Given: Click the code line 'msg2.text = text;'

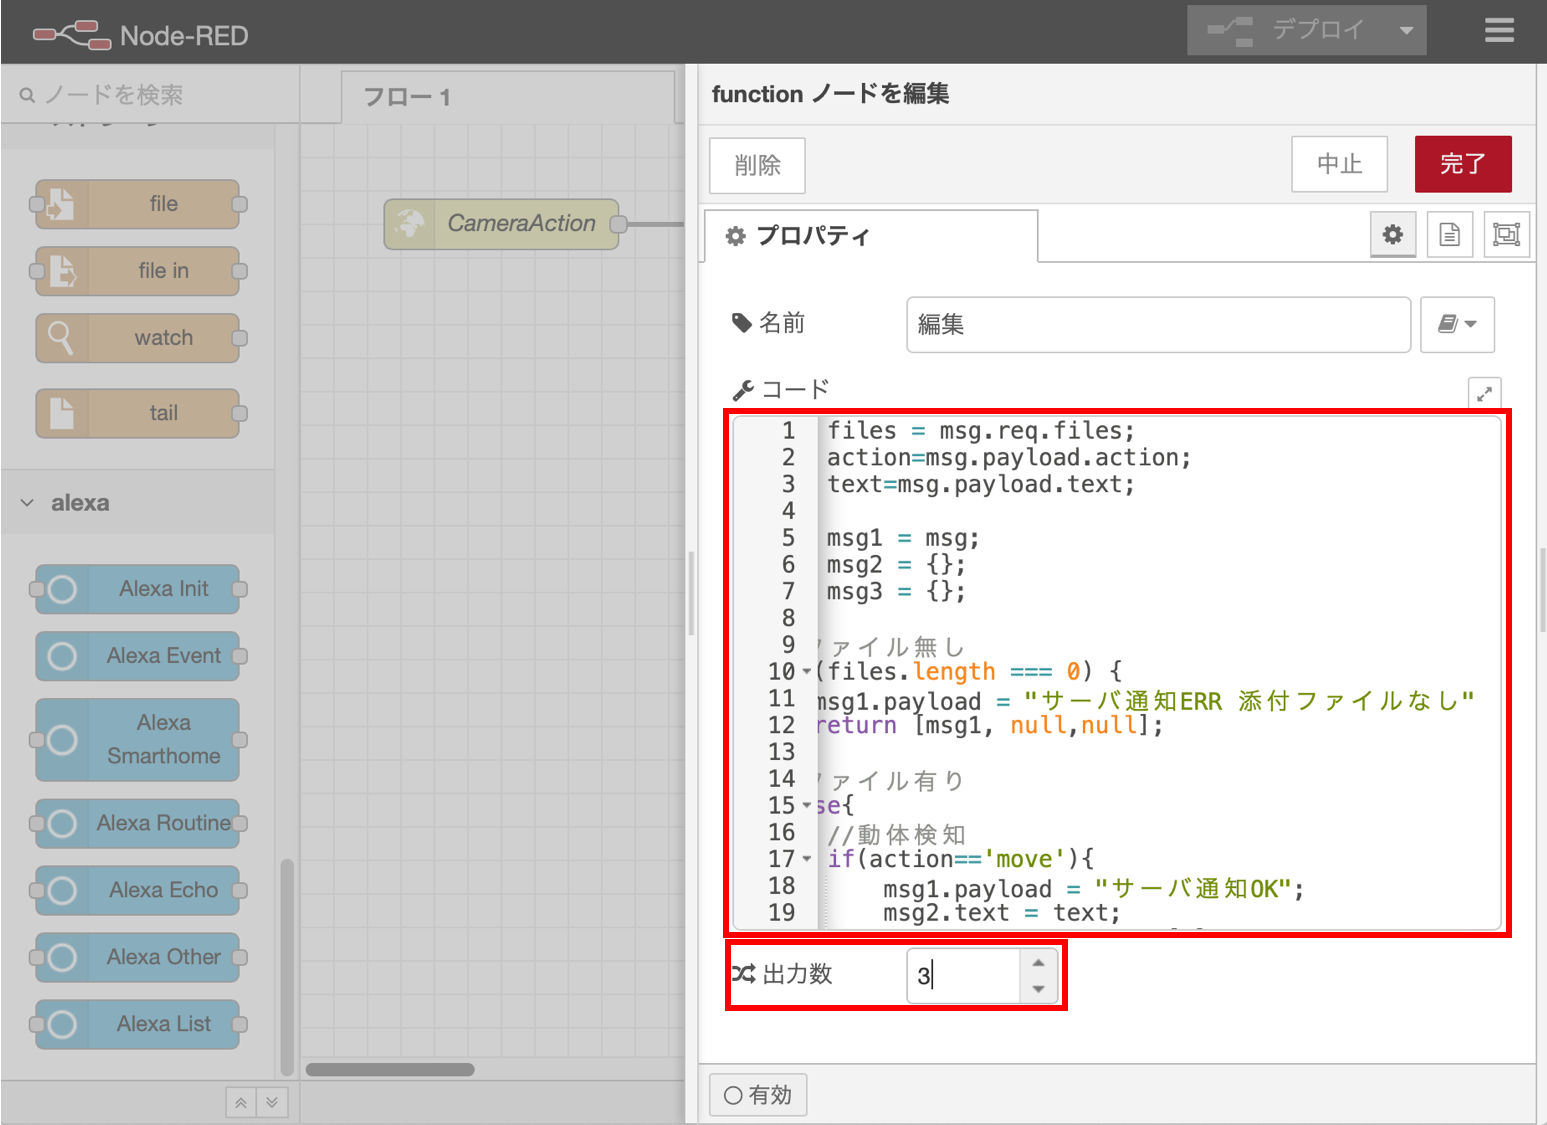Looking at the screenshot, I should coord(1002,913).
